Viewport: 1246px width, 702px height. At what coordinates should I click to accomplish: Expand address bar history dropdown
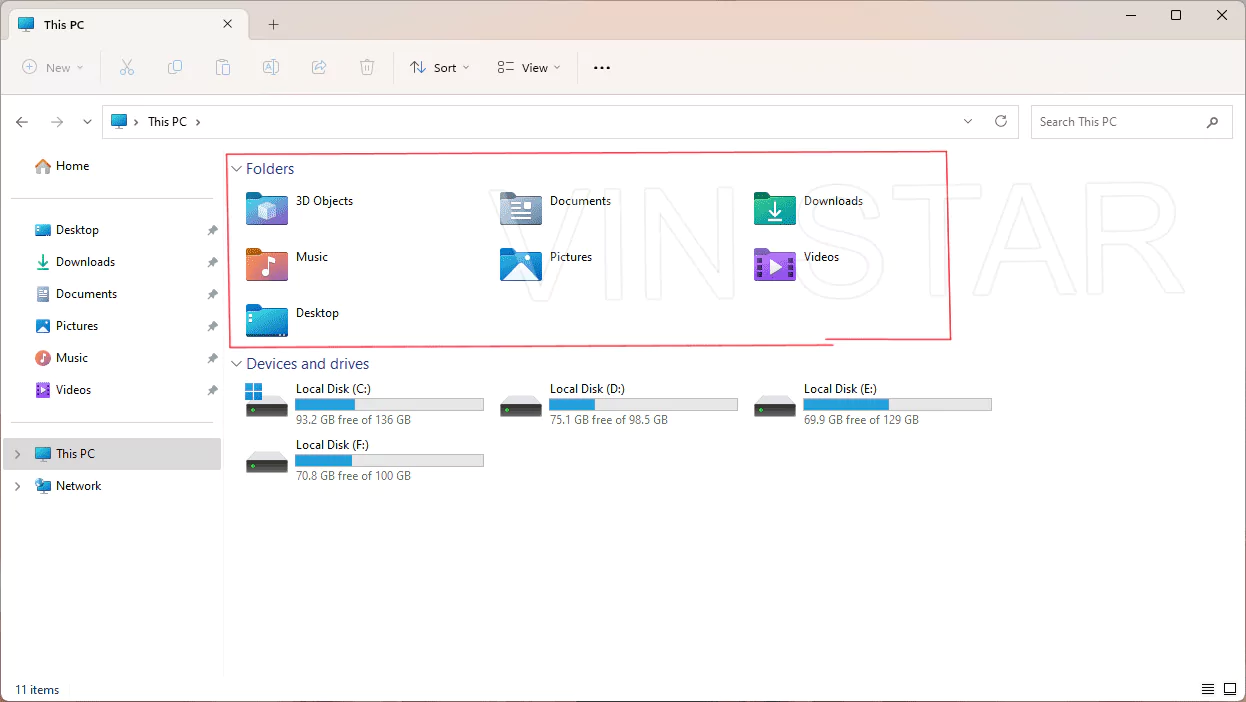[x=968, y=121]
